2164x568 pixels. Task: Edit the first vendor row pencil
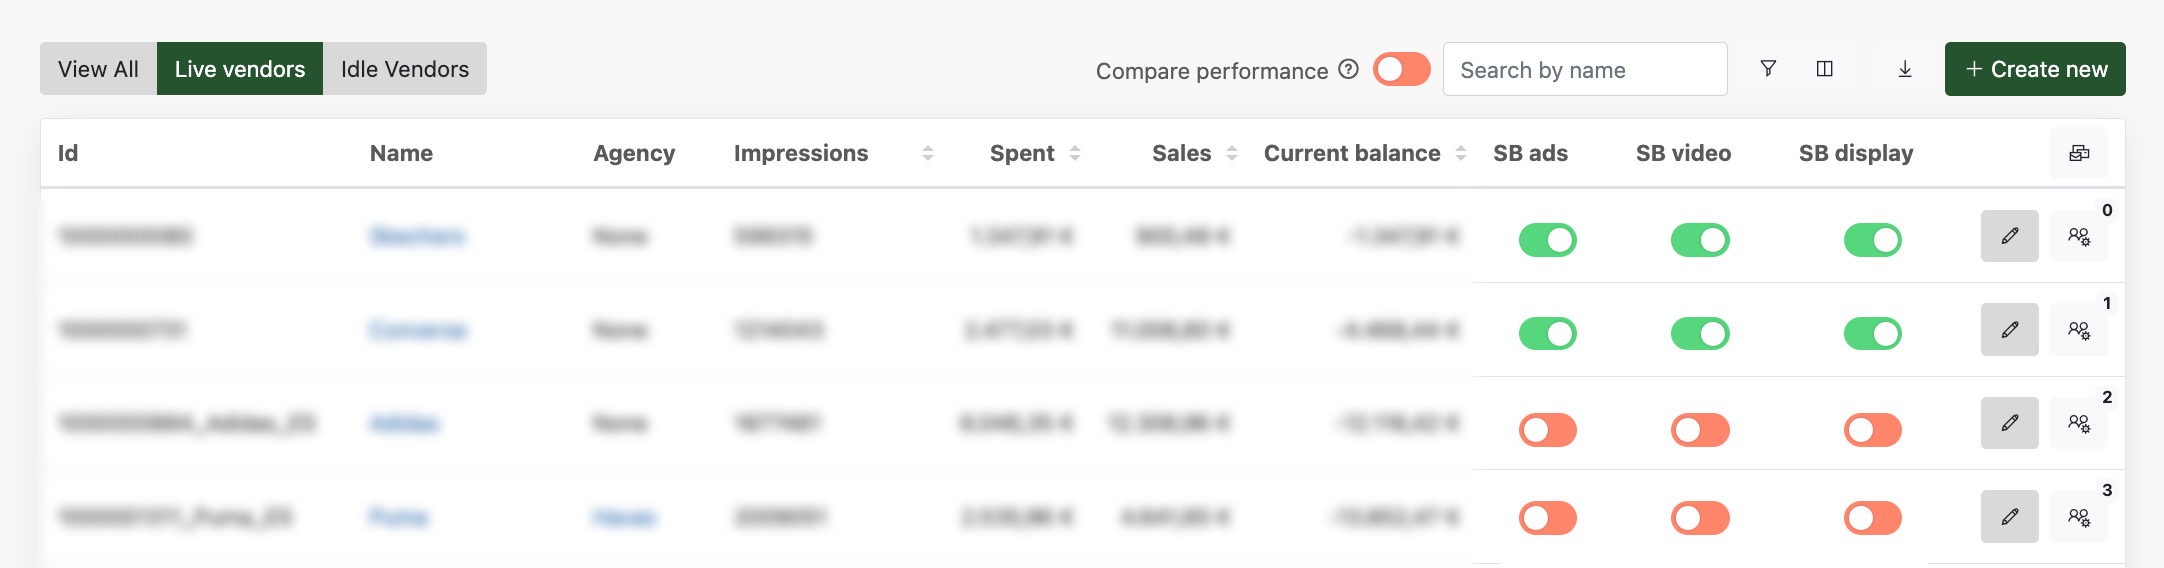[x=2010, y=236]
